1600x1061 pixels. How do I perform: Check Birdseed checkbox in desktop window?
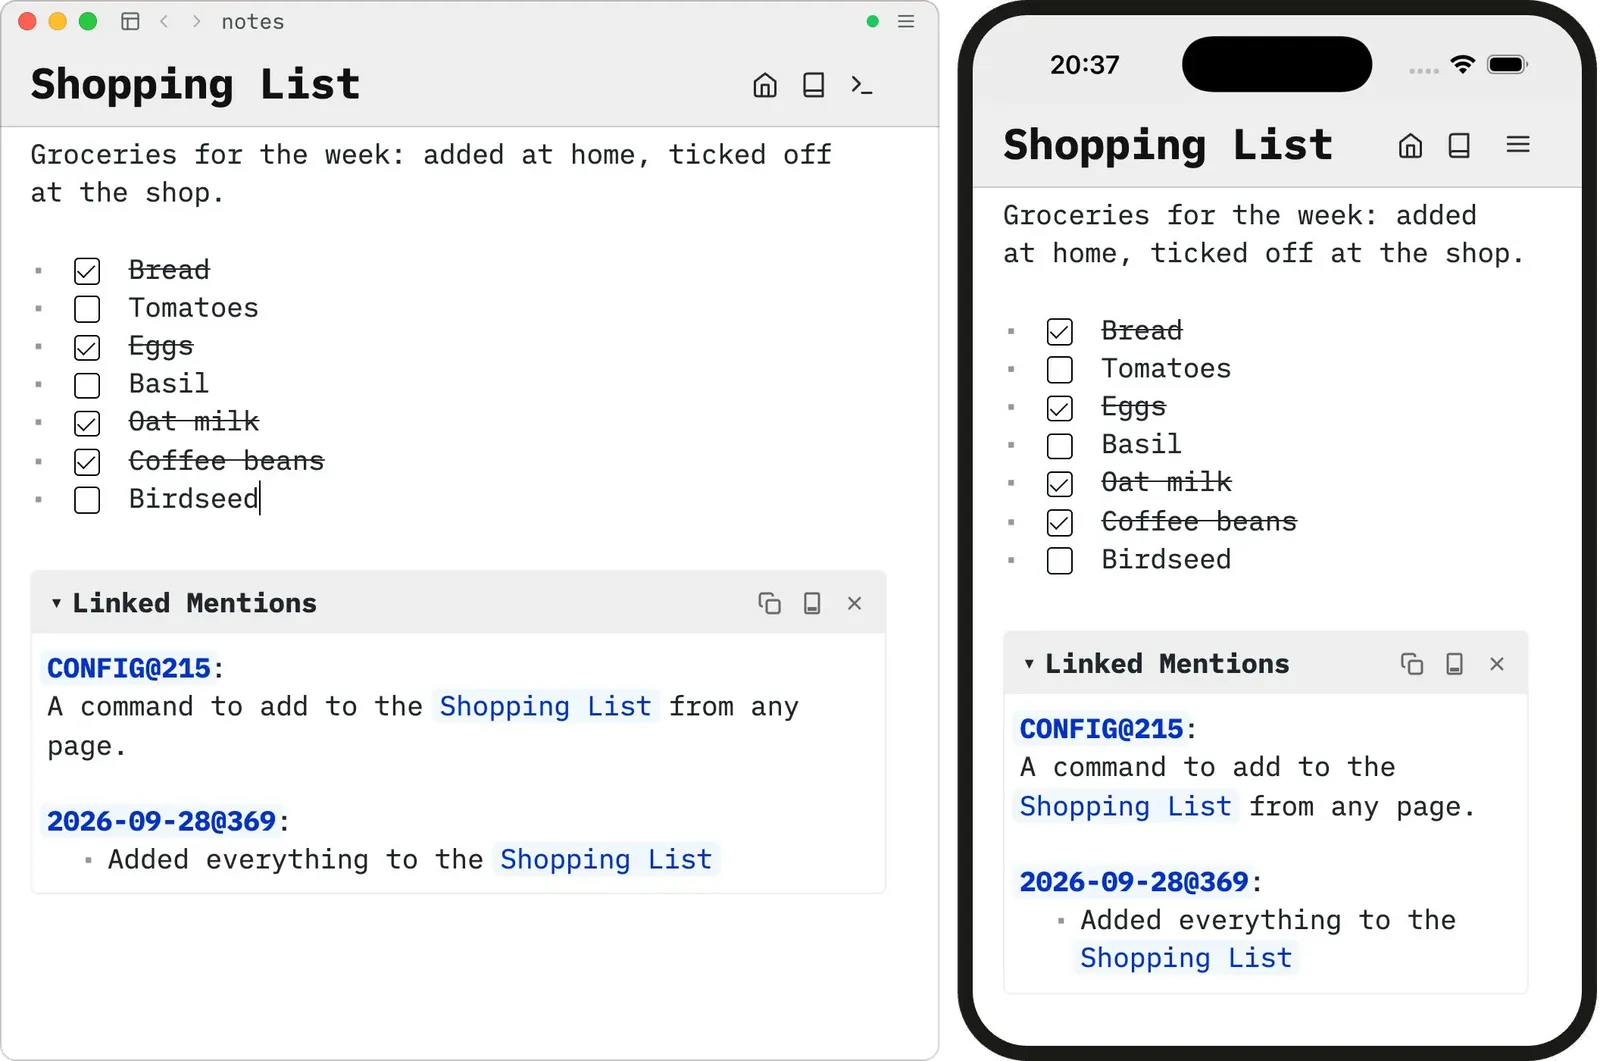coord(87,500)
